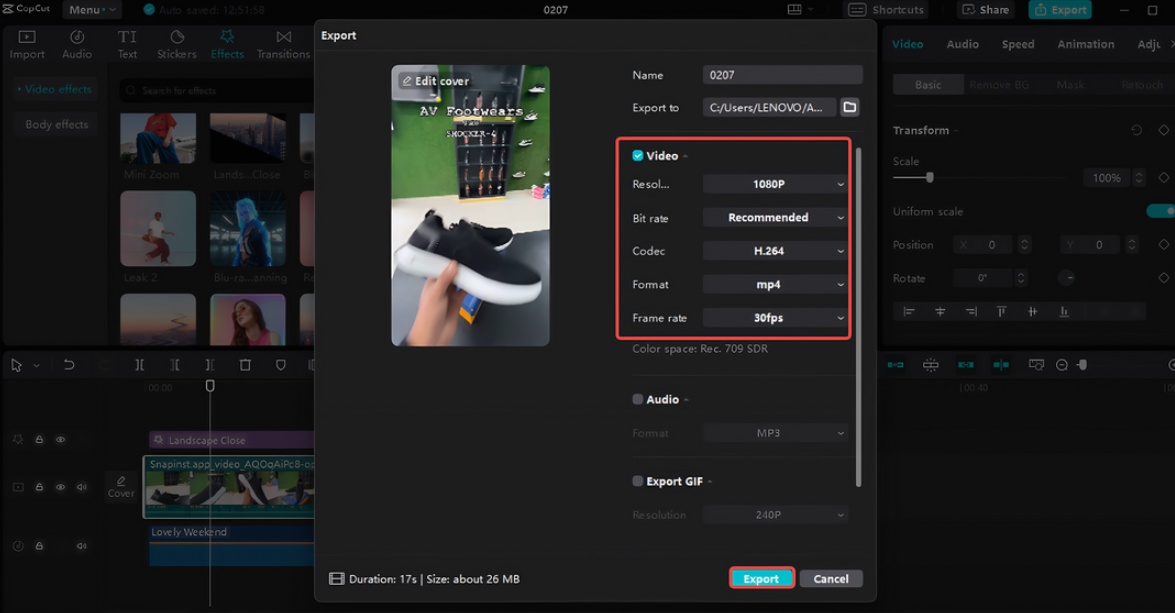
Task: Click the Export button in dialog
Action: click(761, 579)
